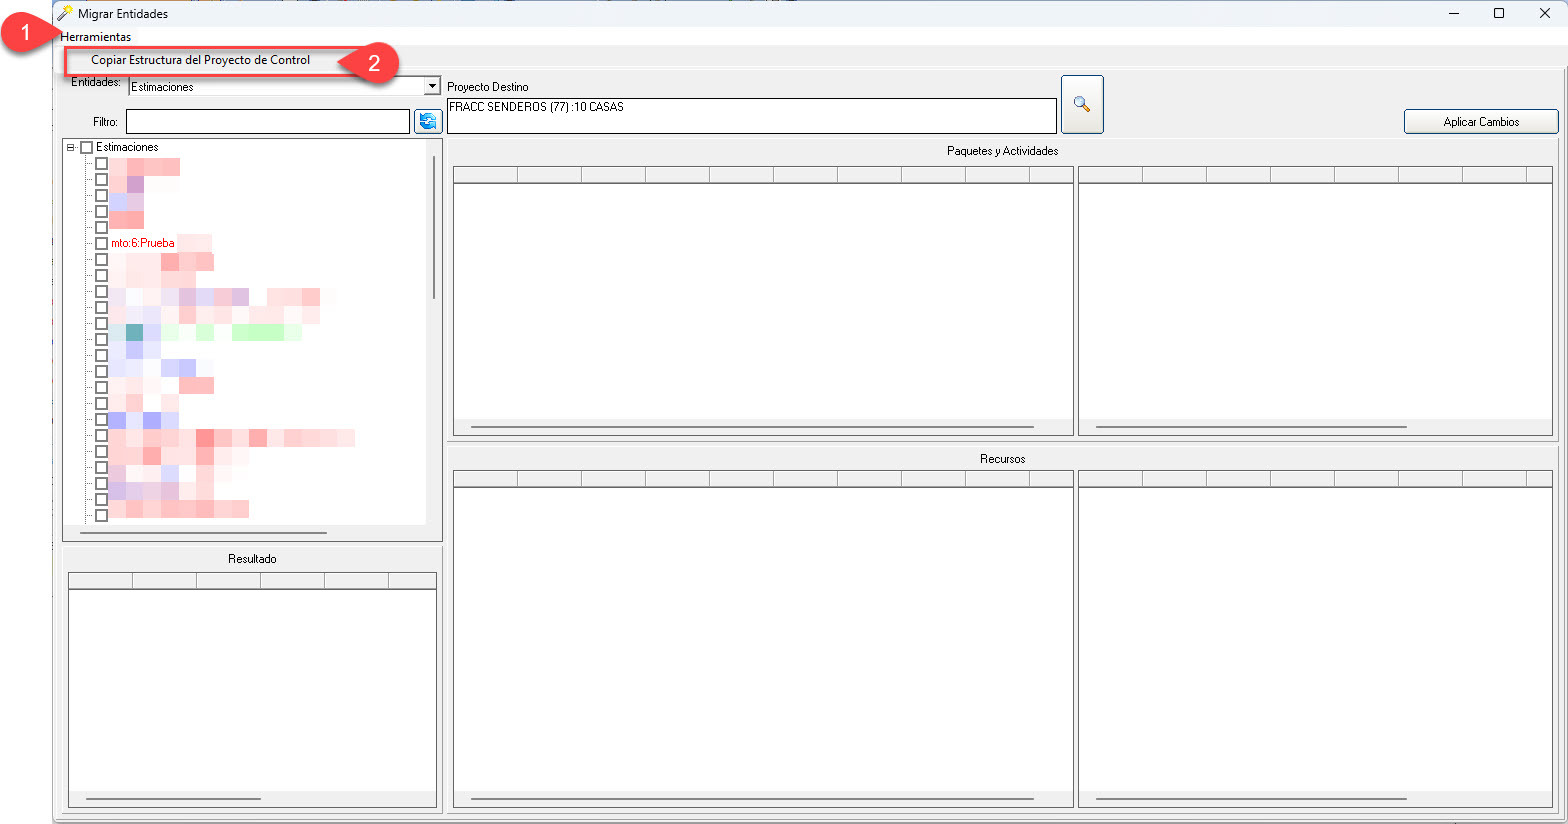Click the Proyecto Destino text box
This screenshot has height=824, width=1568.
(x=750, y=116)
